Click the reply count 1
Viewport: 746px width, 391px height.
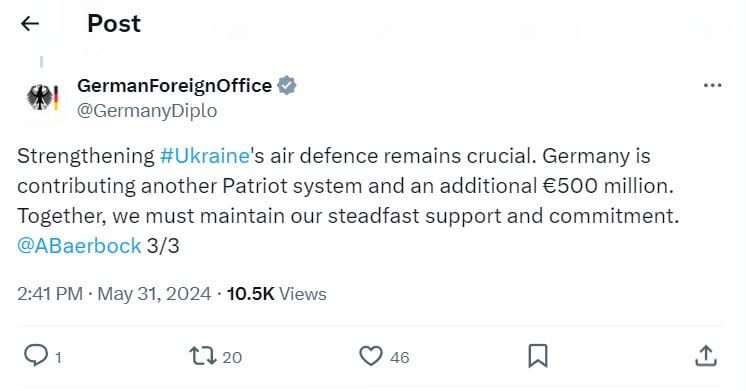point(59,357)
